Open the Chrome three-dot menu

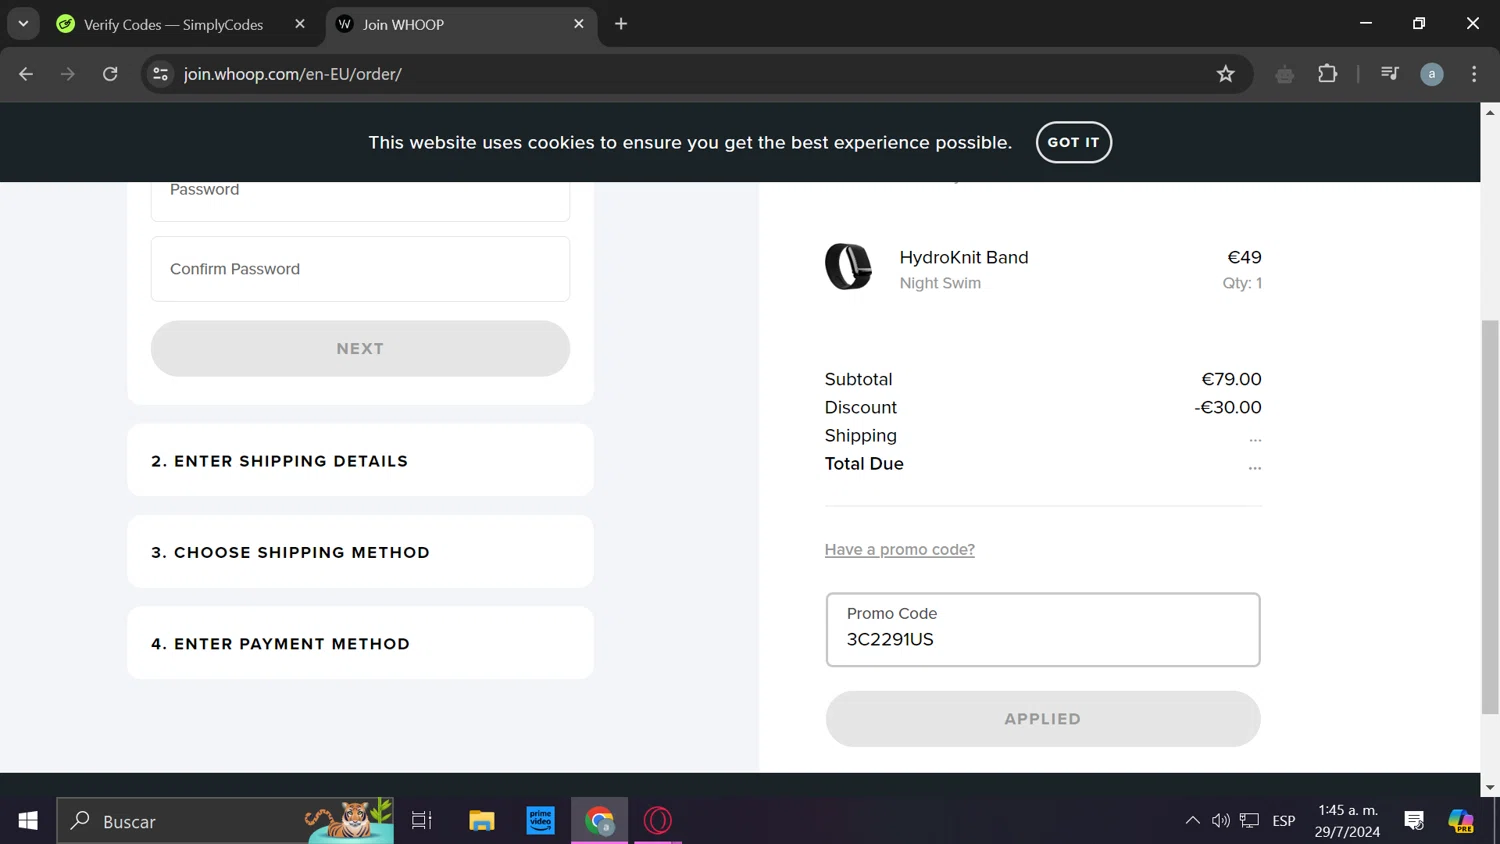tap(1474, 74)
